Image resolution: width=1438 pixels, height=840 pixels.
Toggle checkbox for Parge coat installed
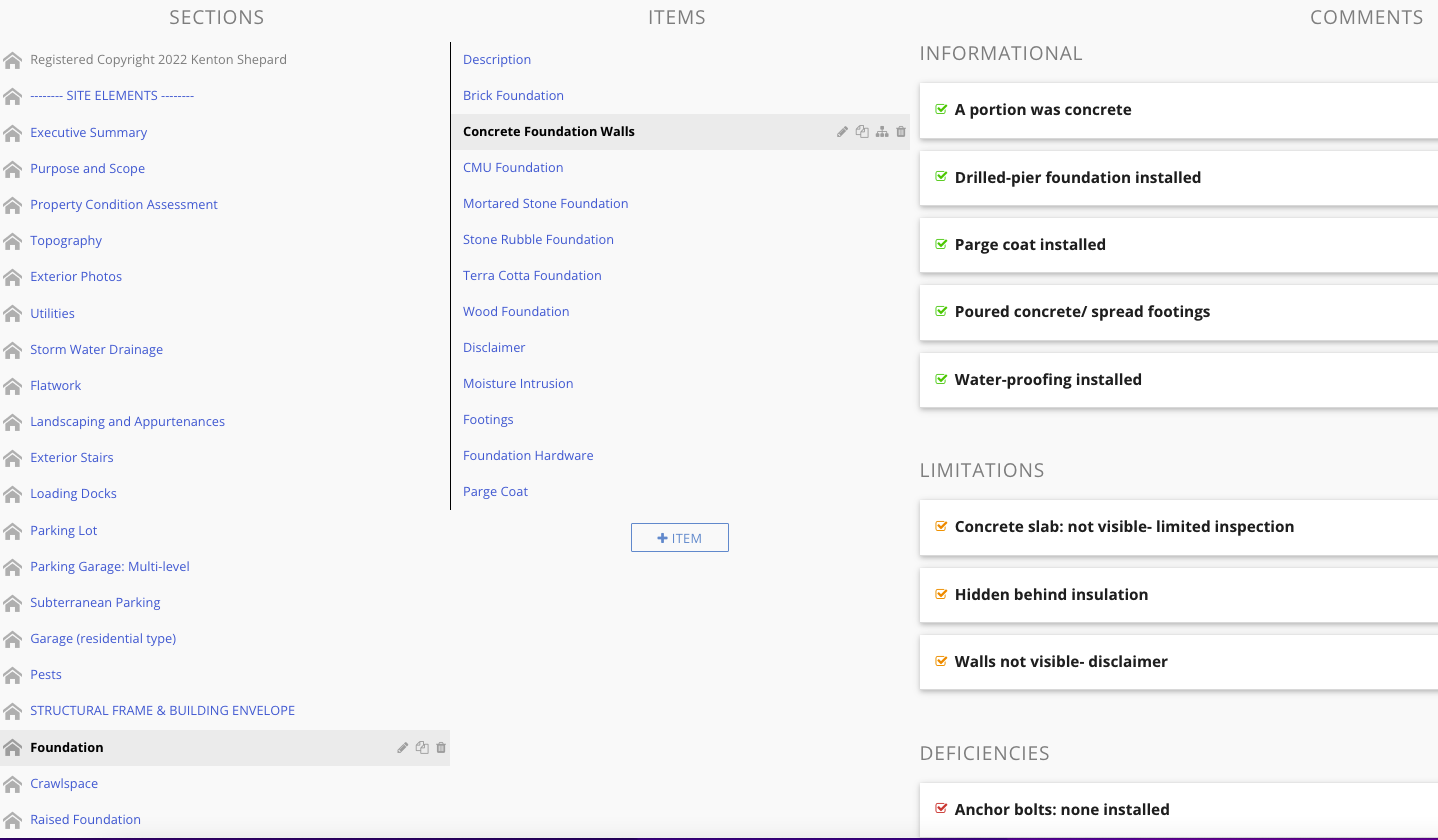tap(940, 244)
